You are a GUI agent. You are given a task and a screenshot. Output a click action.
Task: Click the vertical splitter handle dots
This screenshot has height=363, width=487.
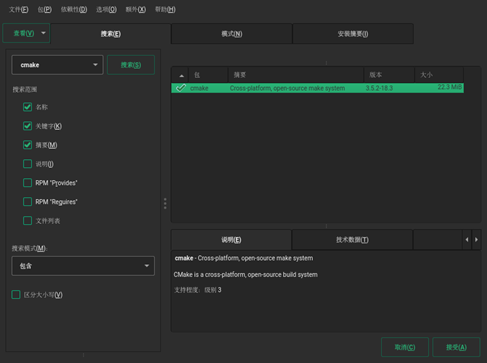click(165, 203)
